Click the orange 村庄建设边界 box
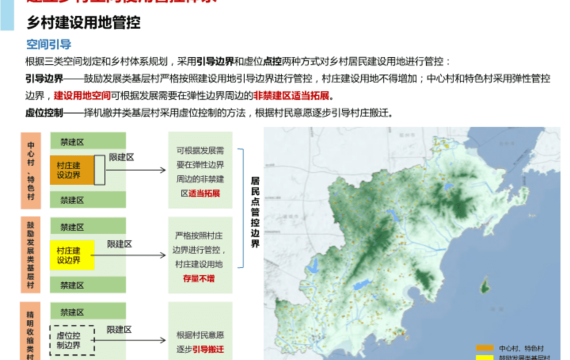This screenshot has height=360, width=570. click(72, 170)
